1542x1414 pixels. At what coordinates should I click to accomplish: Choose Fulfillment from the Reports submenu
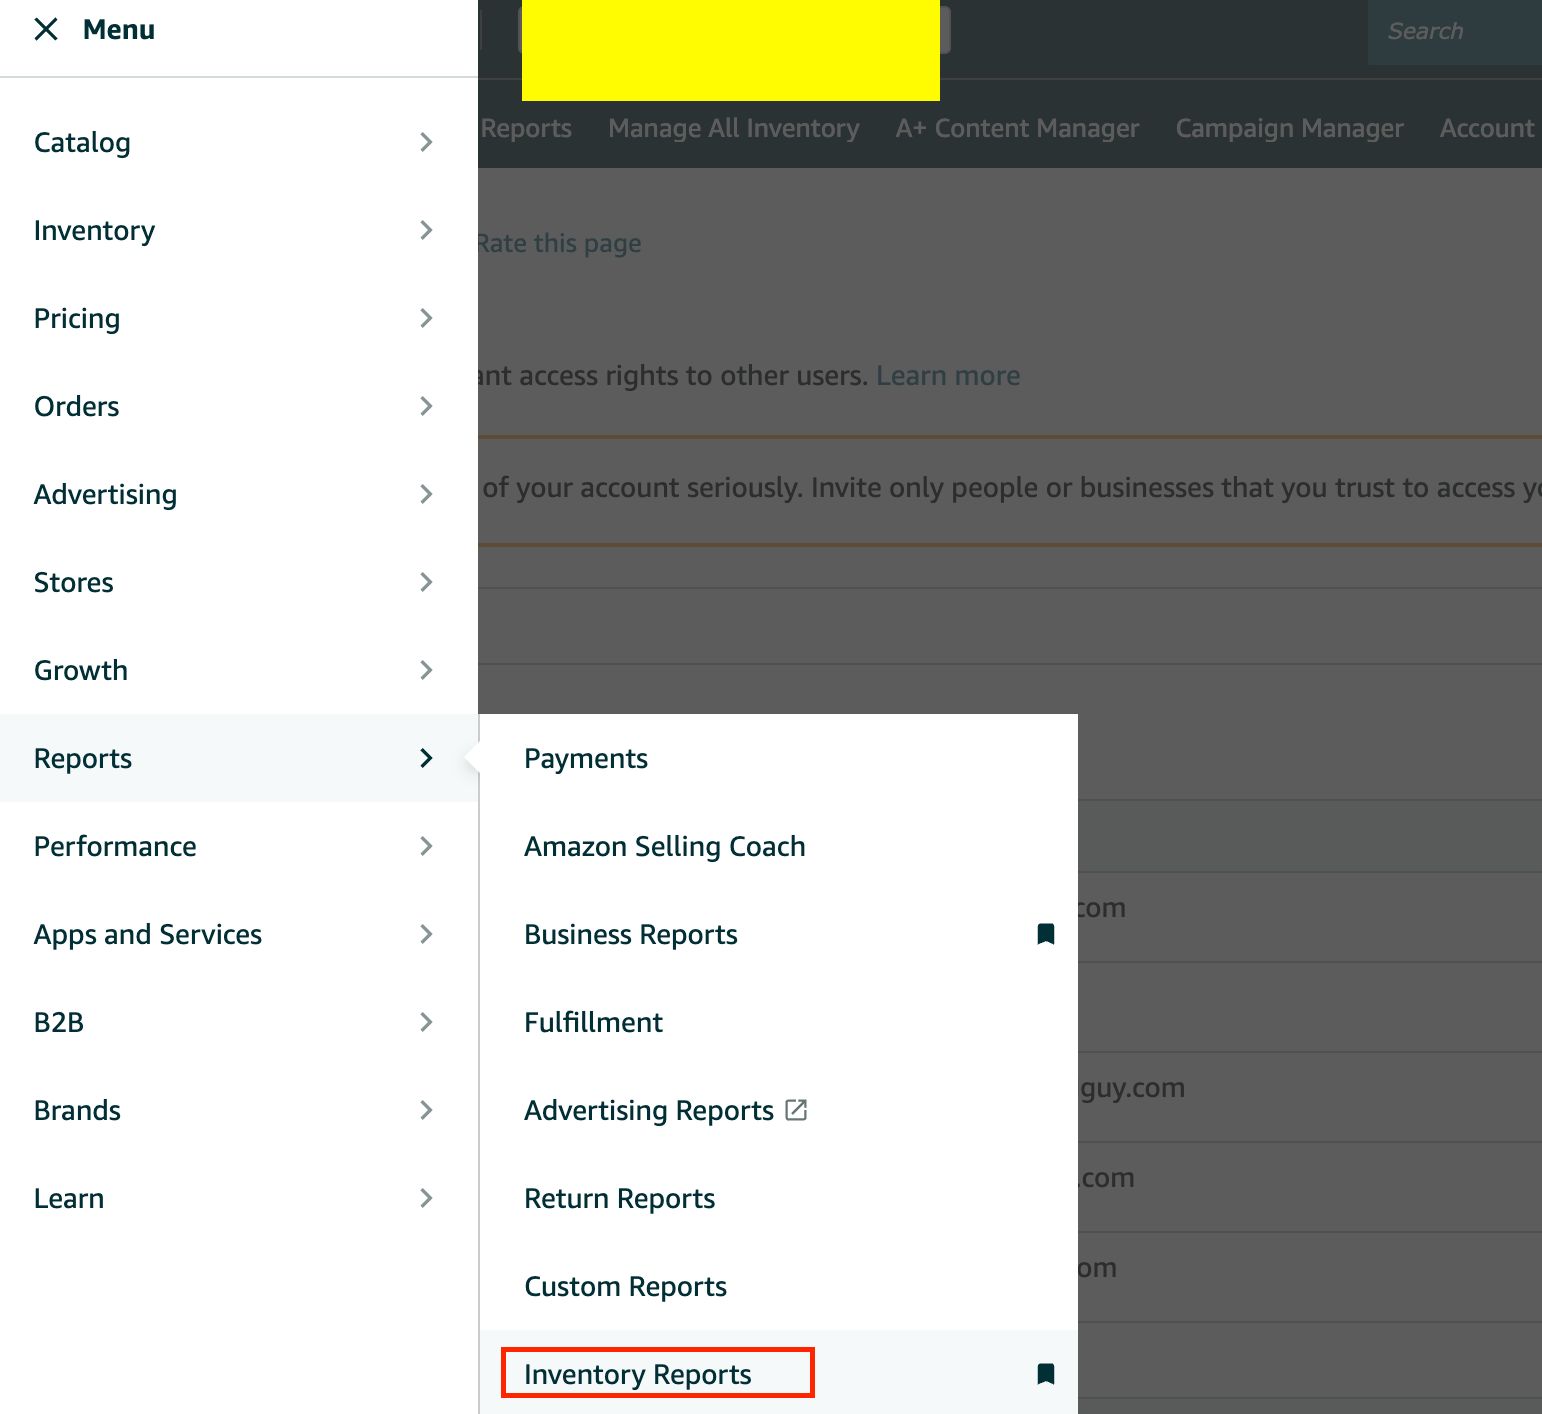(779, 1022)
